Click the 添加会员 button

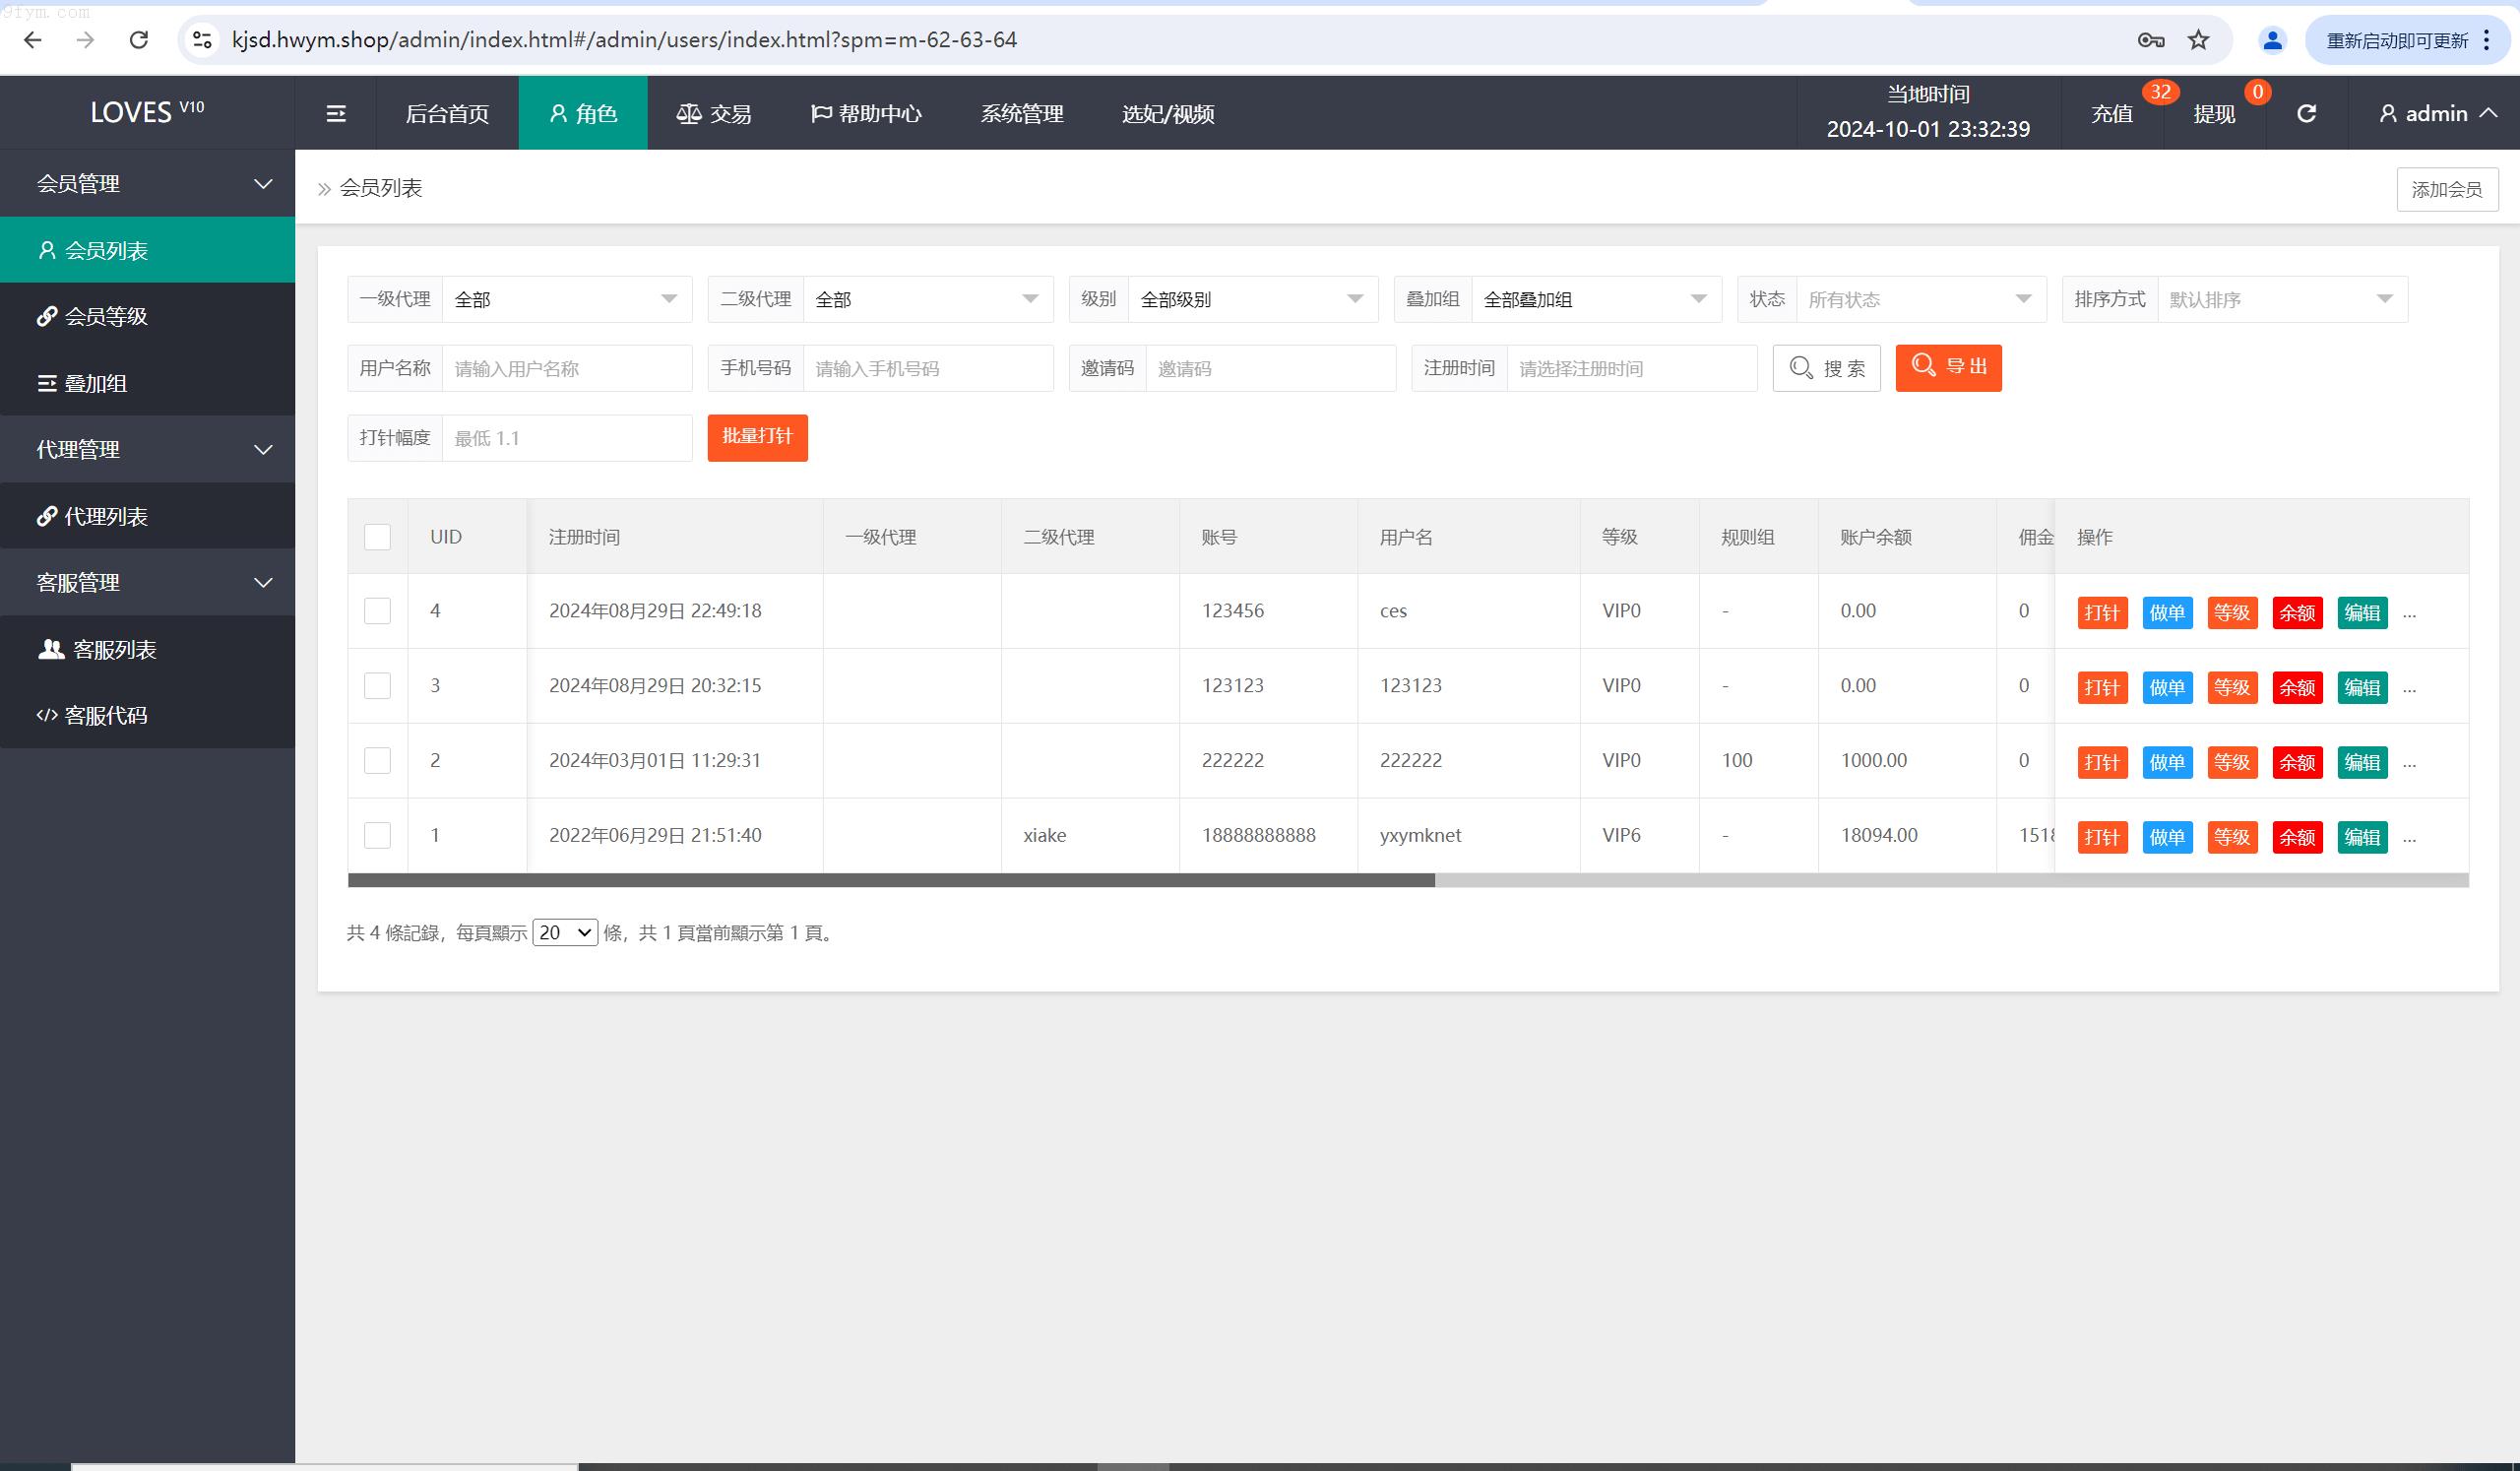coord(2446,189)
